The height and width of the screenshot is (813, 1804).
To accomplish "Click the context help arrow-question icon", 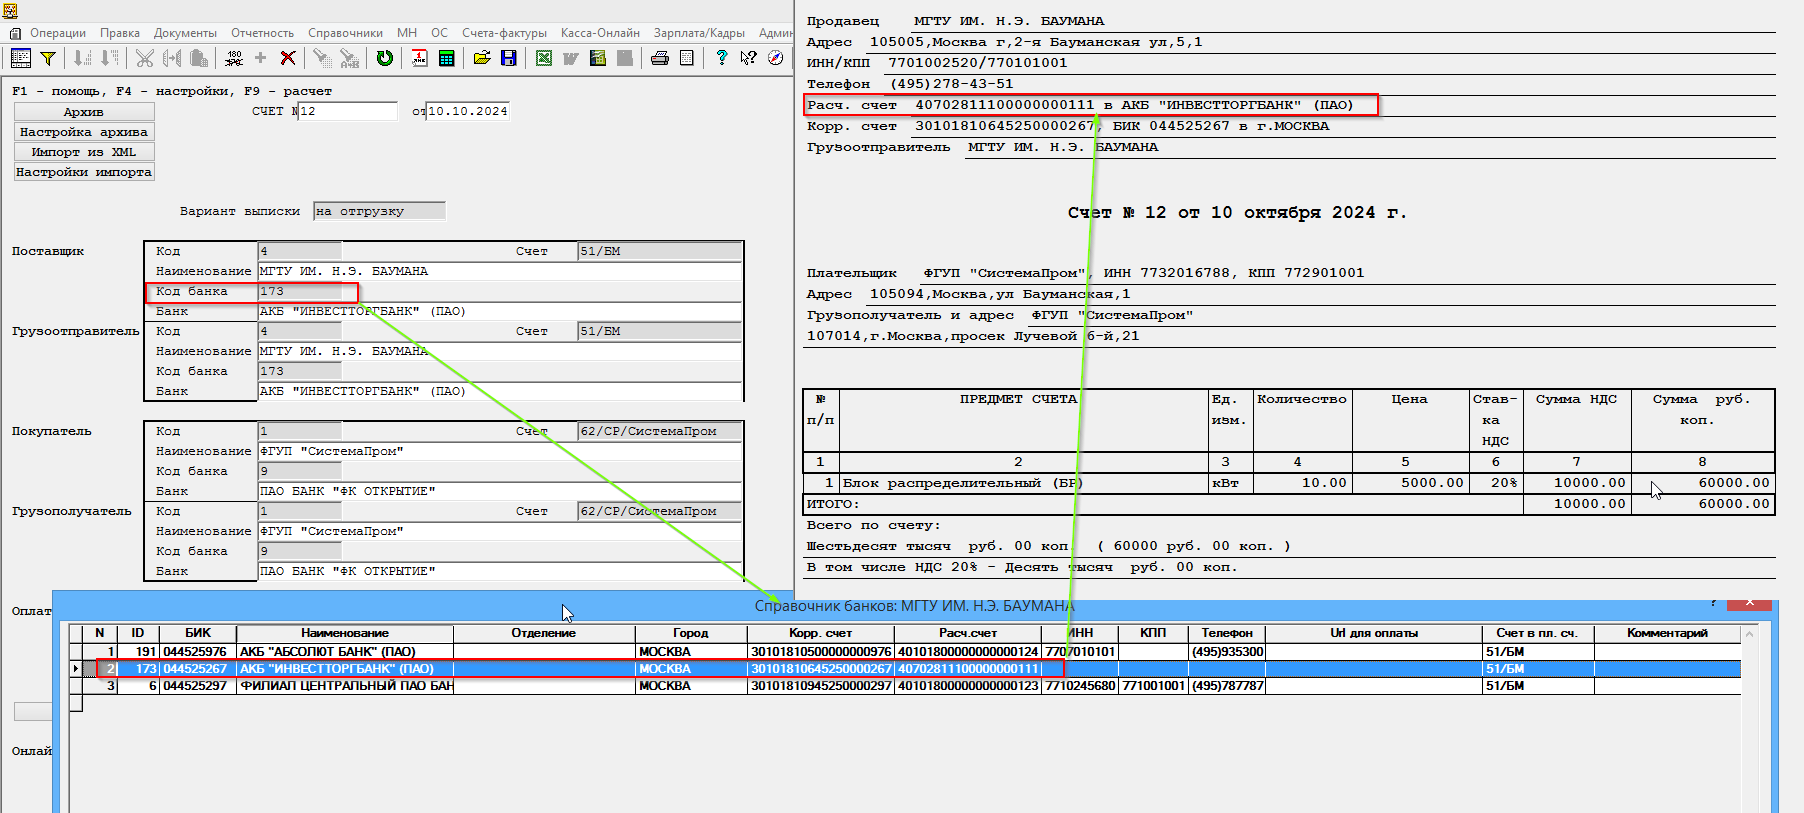I will (749, 58).
